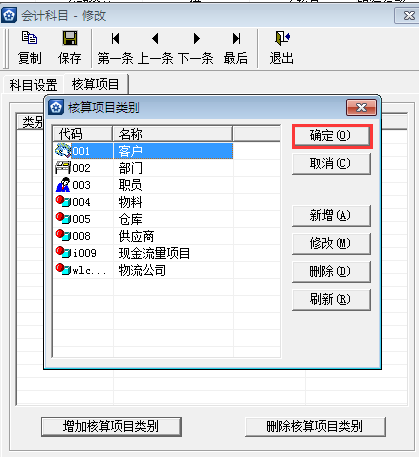
Task: Click the icon beside code 004
Action: (63, 202)
